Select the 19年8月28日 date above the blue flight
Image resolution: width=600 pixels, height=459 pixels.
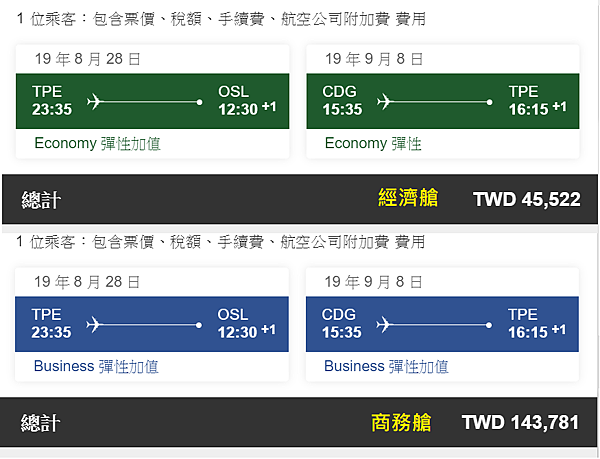(x=87, y=282)
